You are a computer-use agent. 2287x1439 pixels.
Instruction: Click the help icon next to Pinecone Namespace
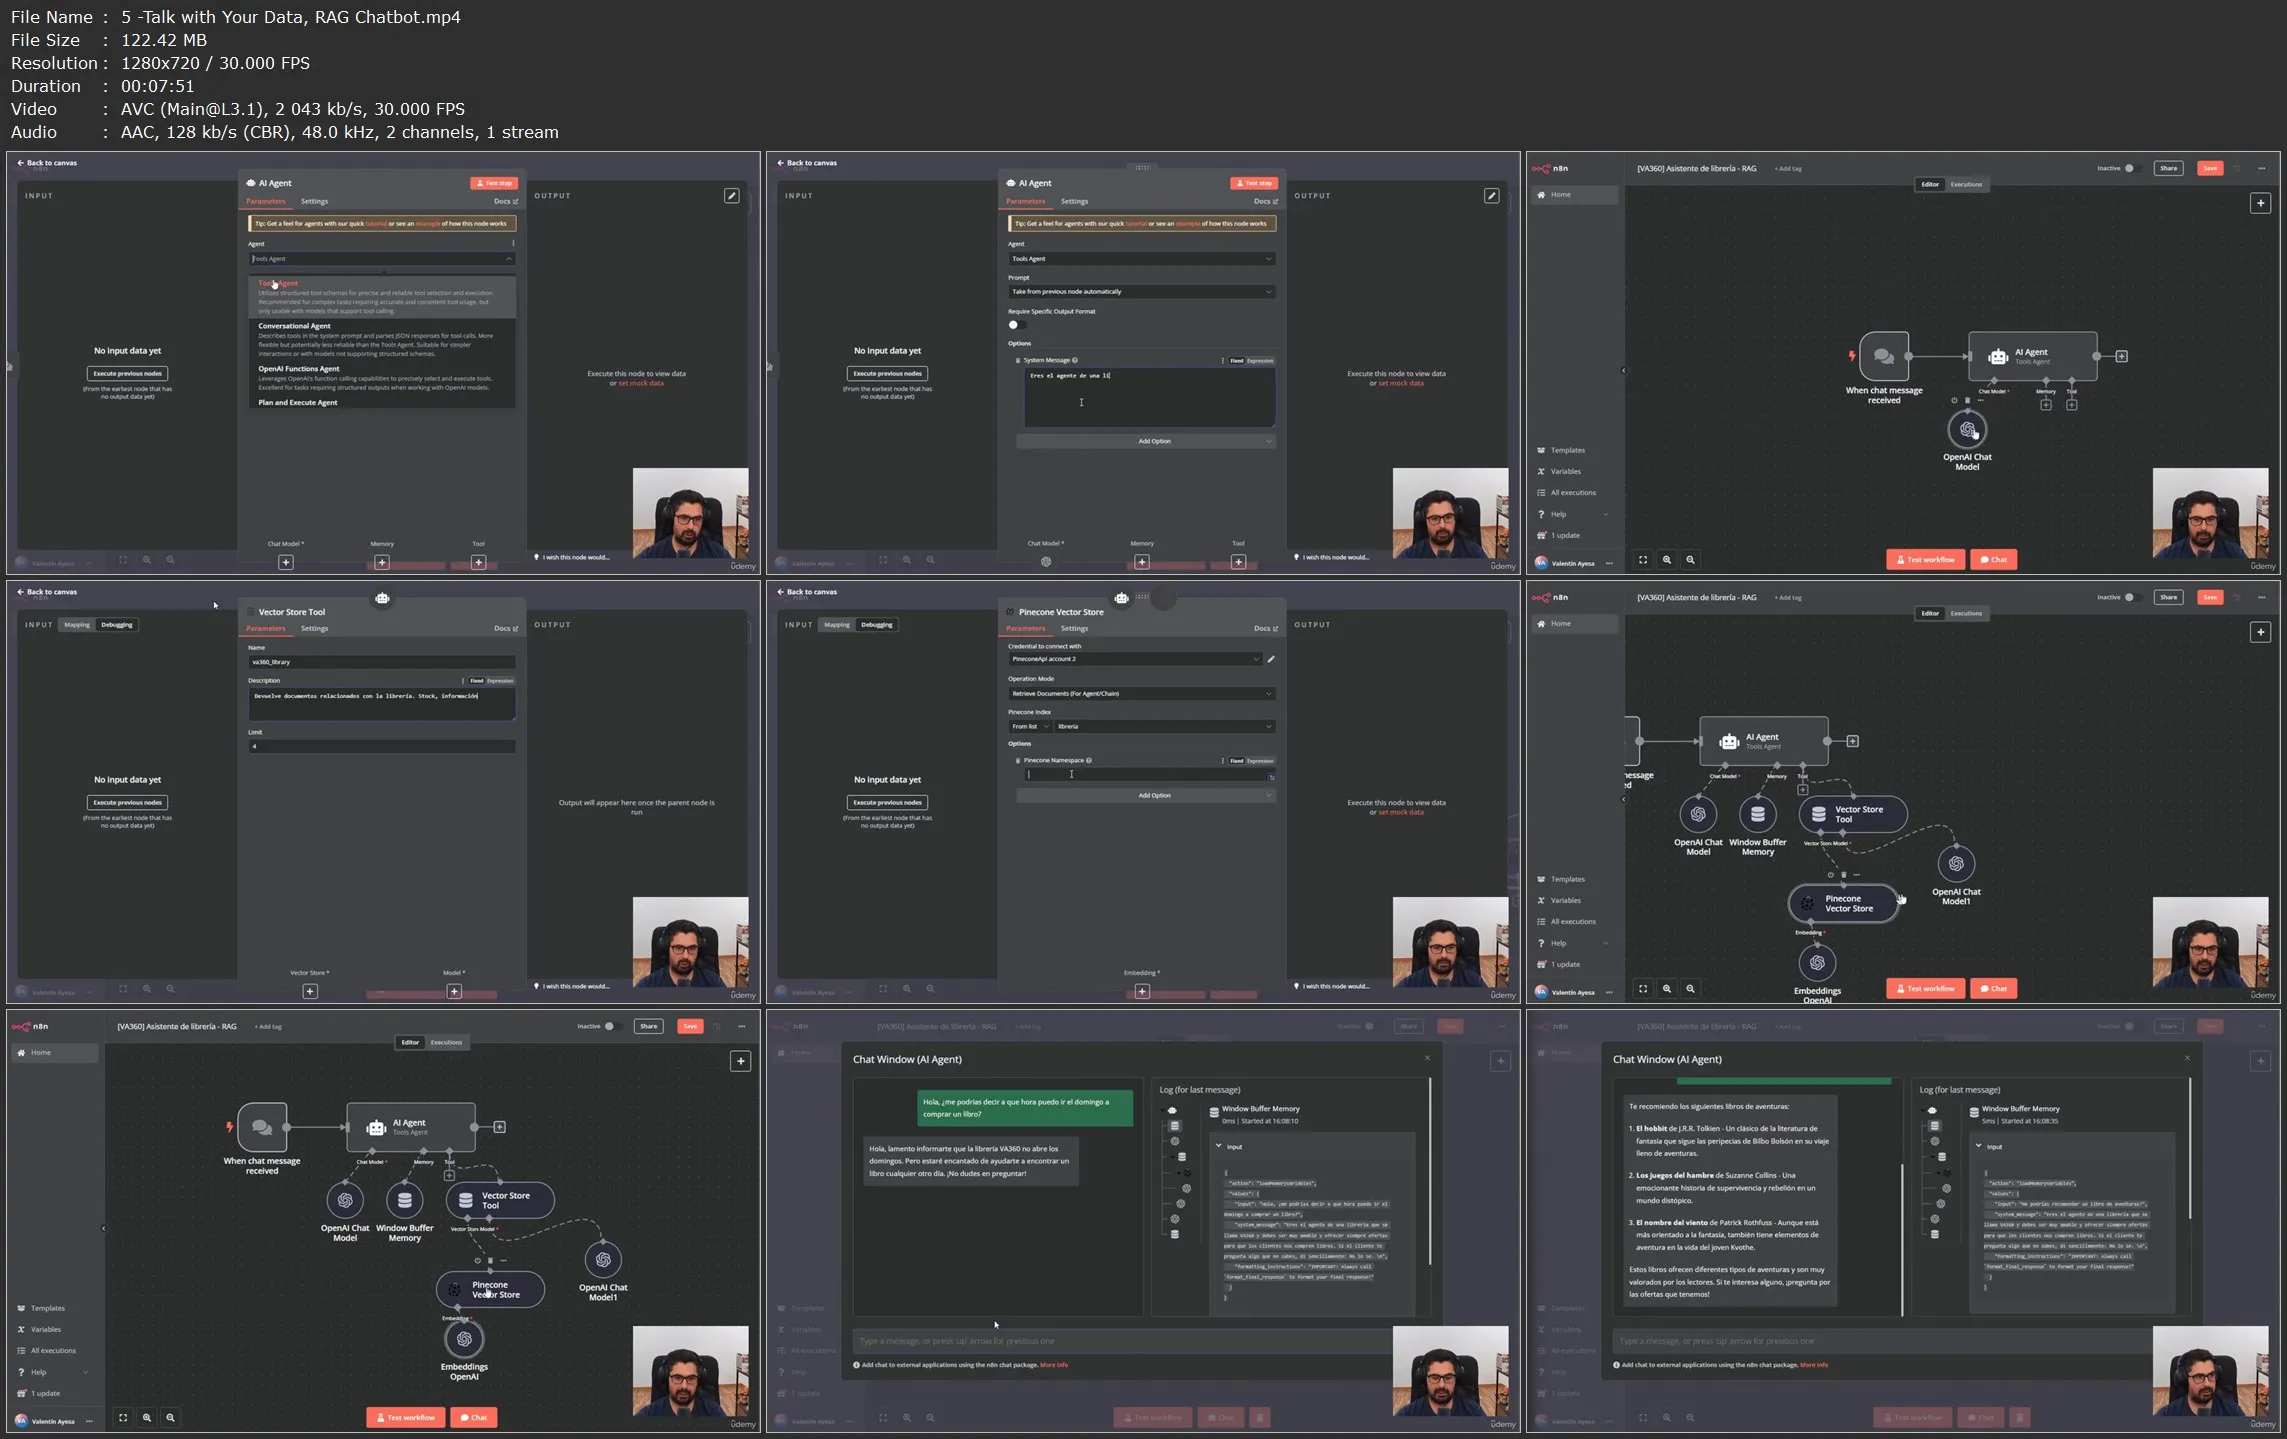(x=1088, y=760)
